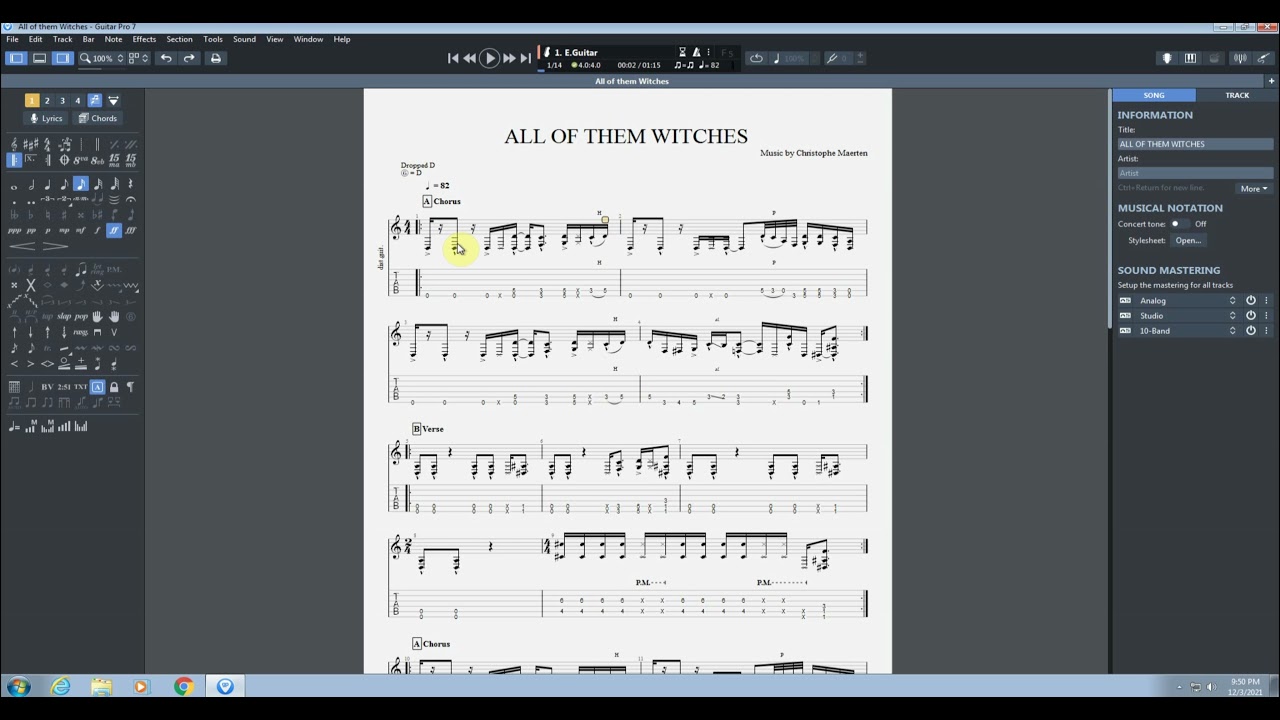Show the piano keyboard view

[1190, 58]
